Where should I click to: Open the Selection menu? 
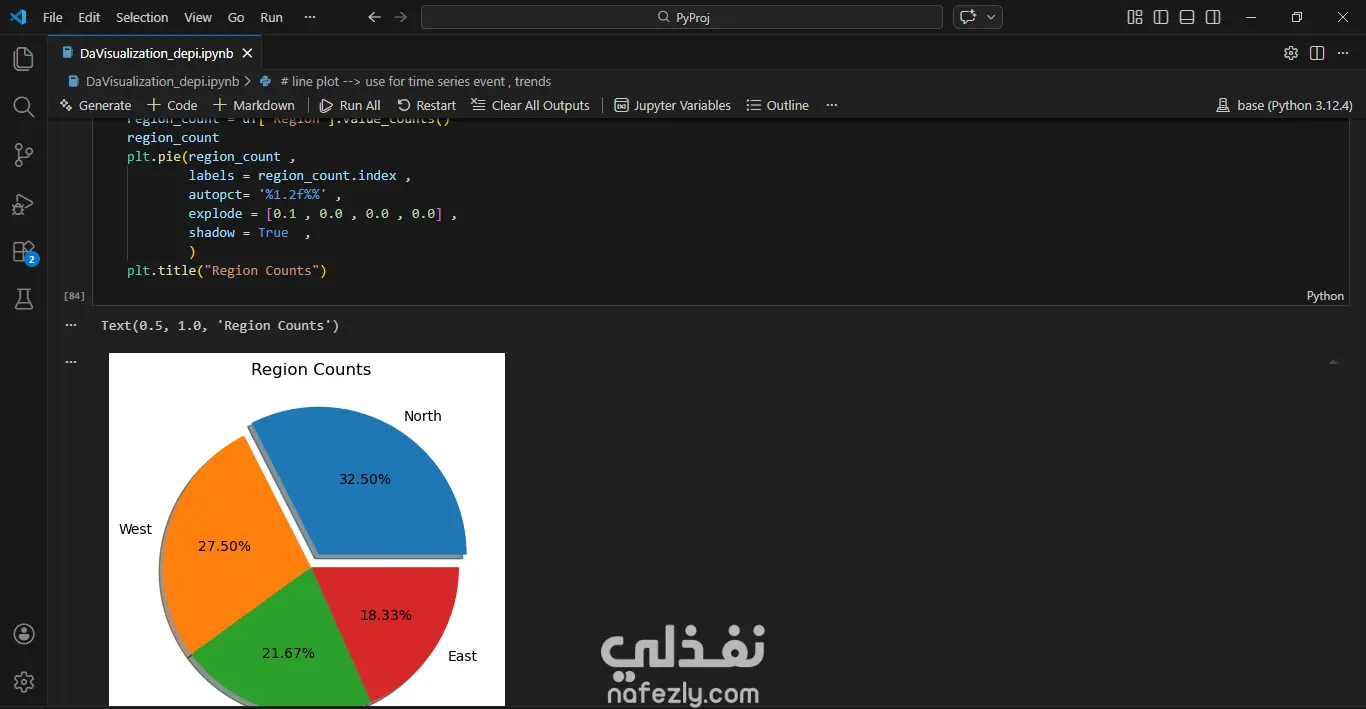click(x=142, y=17)
